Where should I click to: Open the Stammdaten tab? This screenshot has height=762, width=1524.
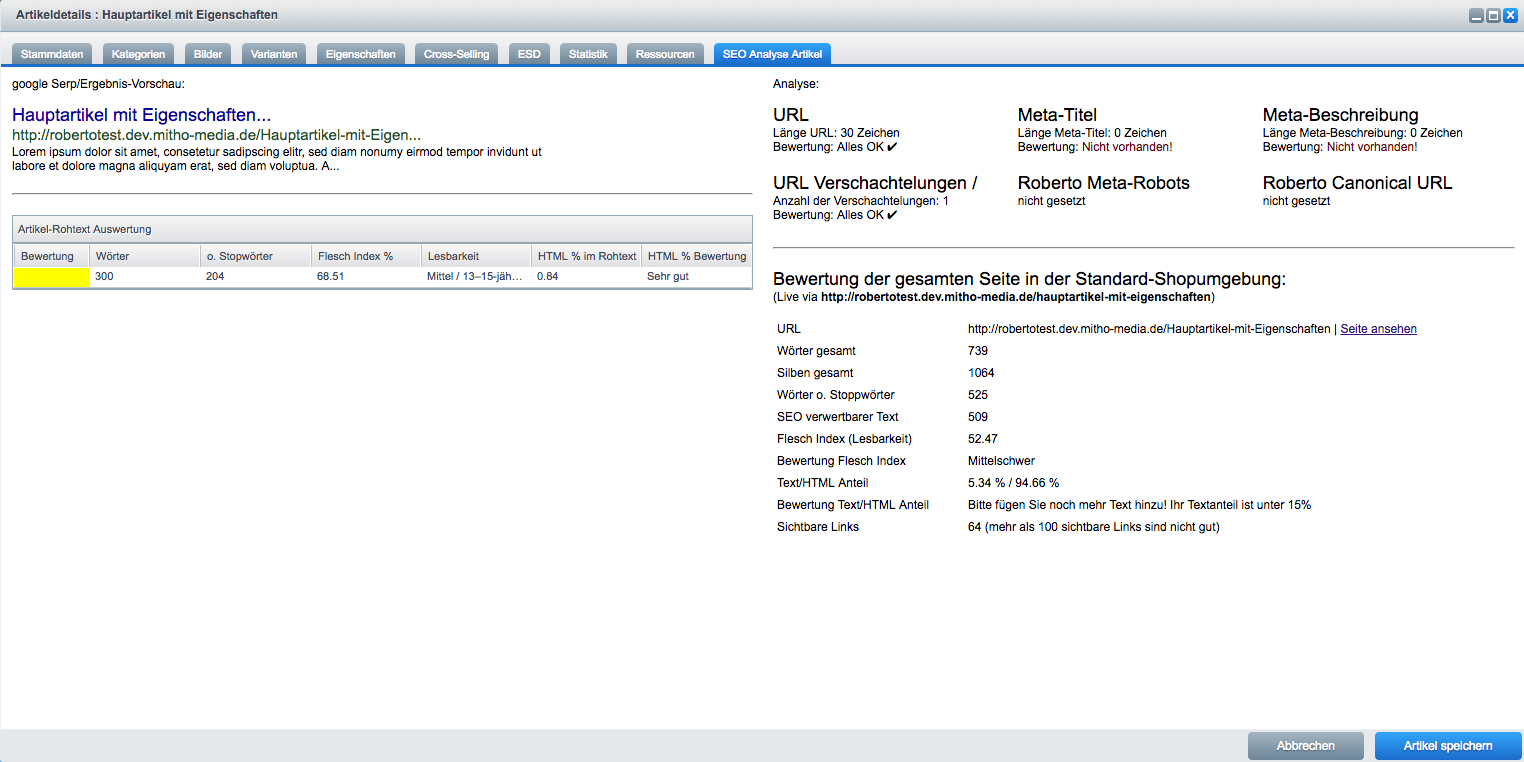coord(52,54)
